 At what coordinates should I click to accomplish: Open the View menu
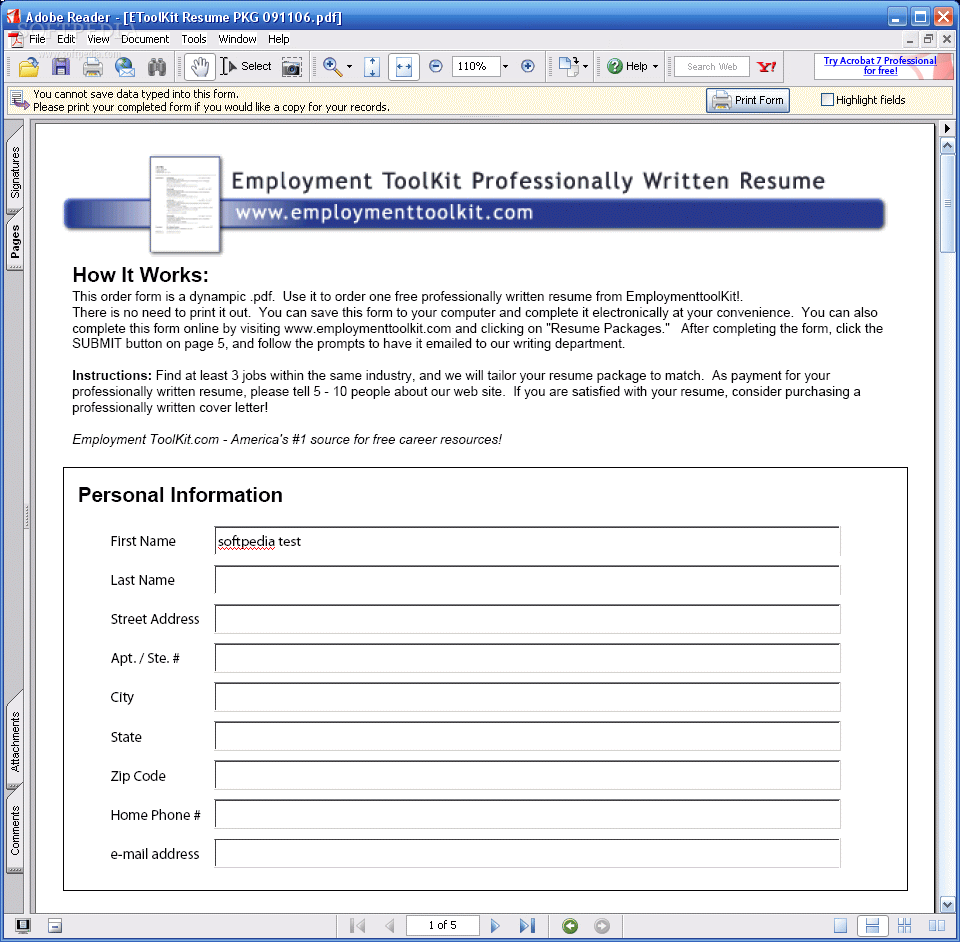point(98,39)
